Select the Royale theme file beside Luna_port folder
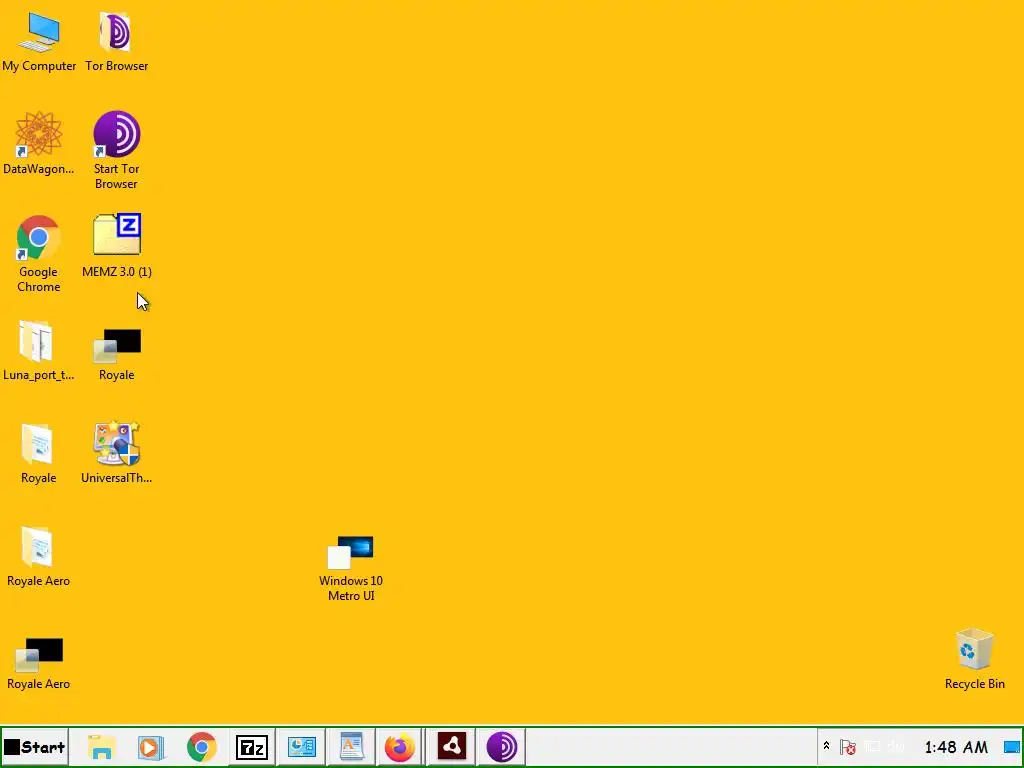The height and width of the screenshot is (768, 1024). click(x=117, y=354)
